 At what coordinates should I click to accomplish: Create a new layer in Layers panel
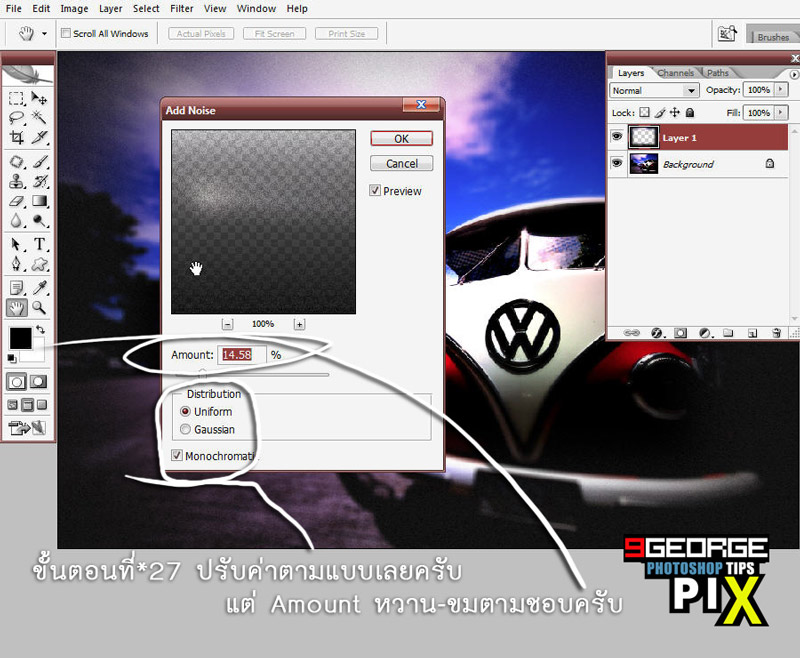(x=752, y=333)
